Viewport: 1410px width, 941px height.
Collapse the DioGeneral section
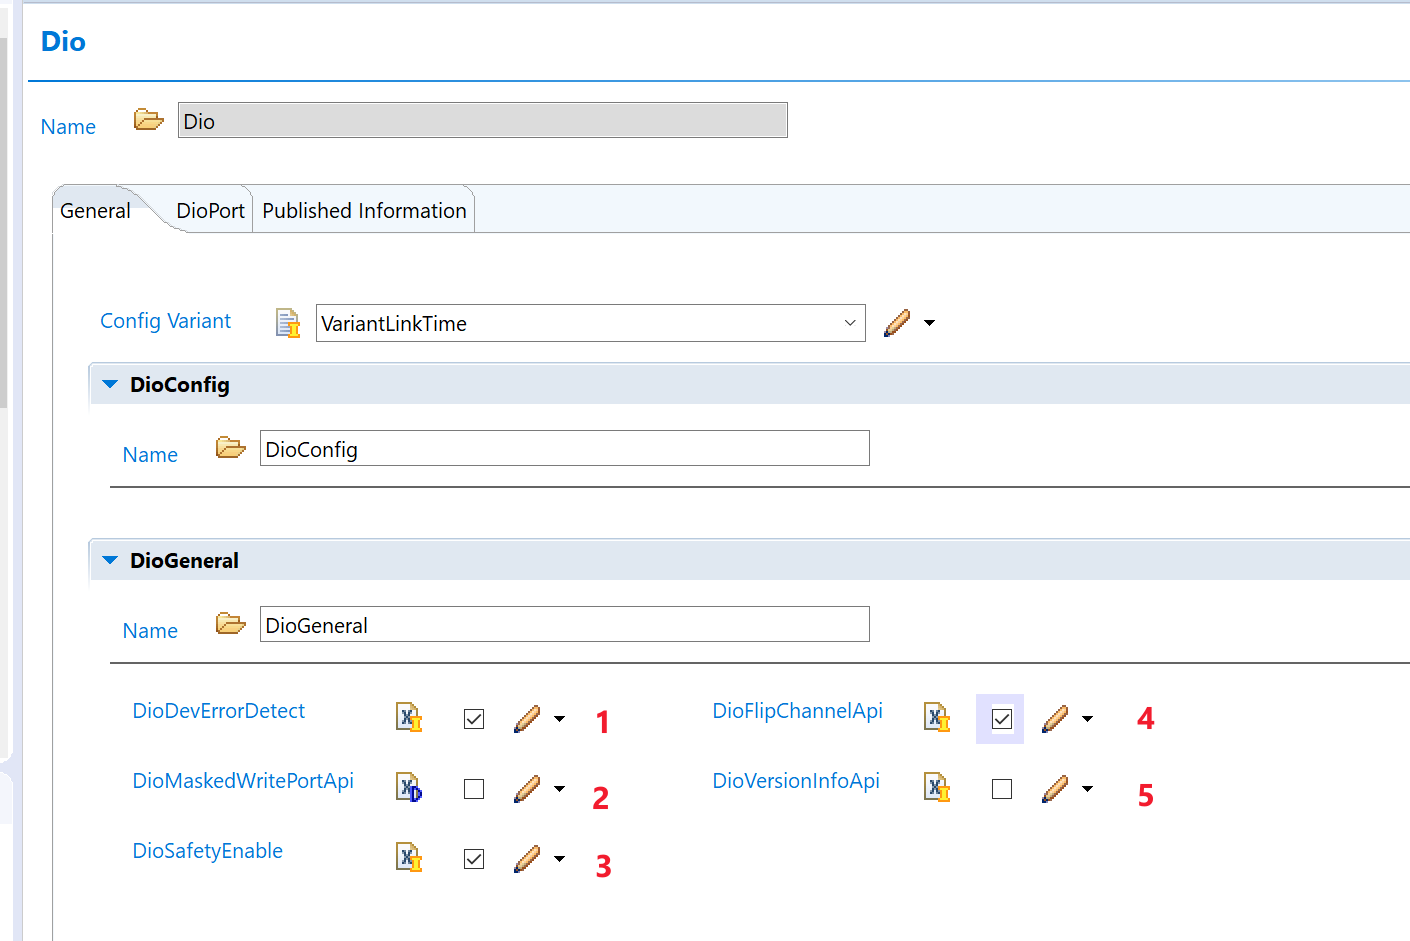point(110,561)
